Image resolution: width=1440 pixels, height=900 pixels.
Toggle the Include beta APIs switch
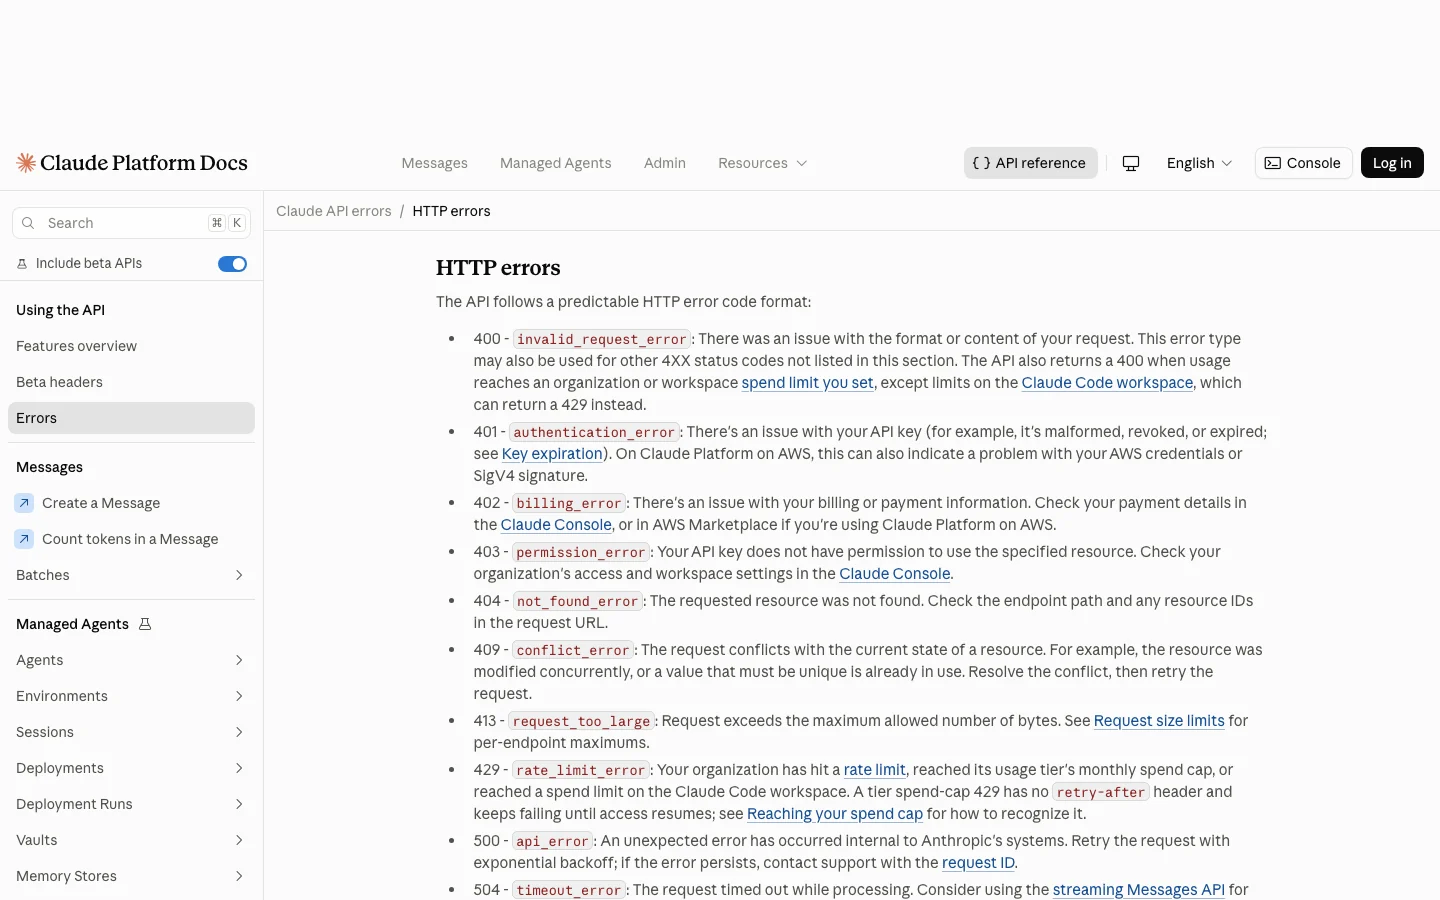[x=232, y=264]
